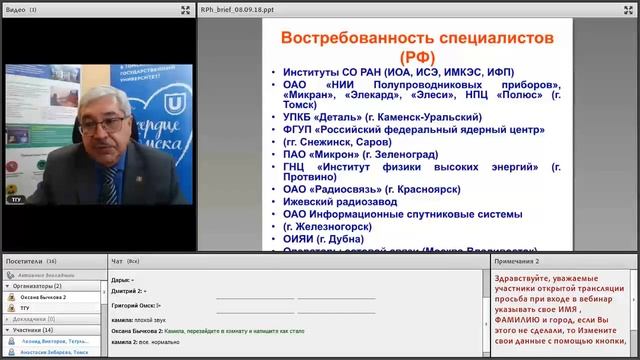The image size is (640, 360).
Task: Click chat message from Григорий Омск
Action: [x=136, y=306]
